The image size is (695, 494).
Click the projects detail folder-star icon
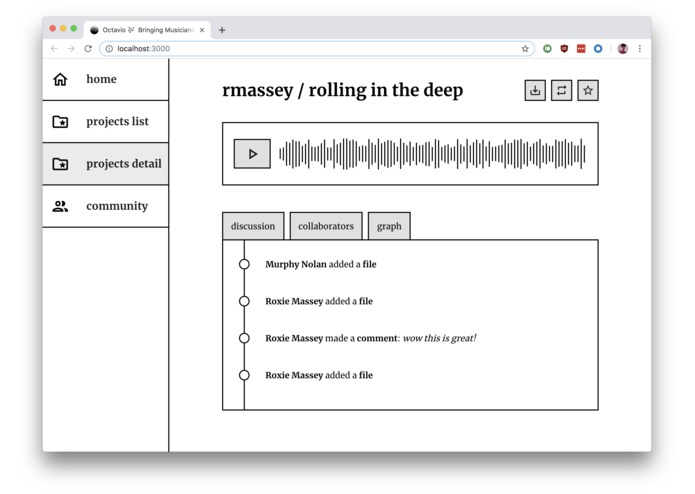(x=60, y=164)
